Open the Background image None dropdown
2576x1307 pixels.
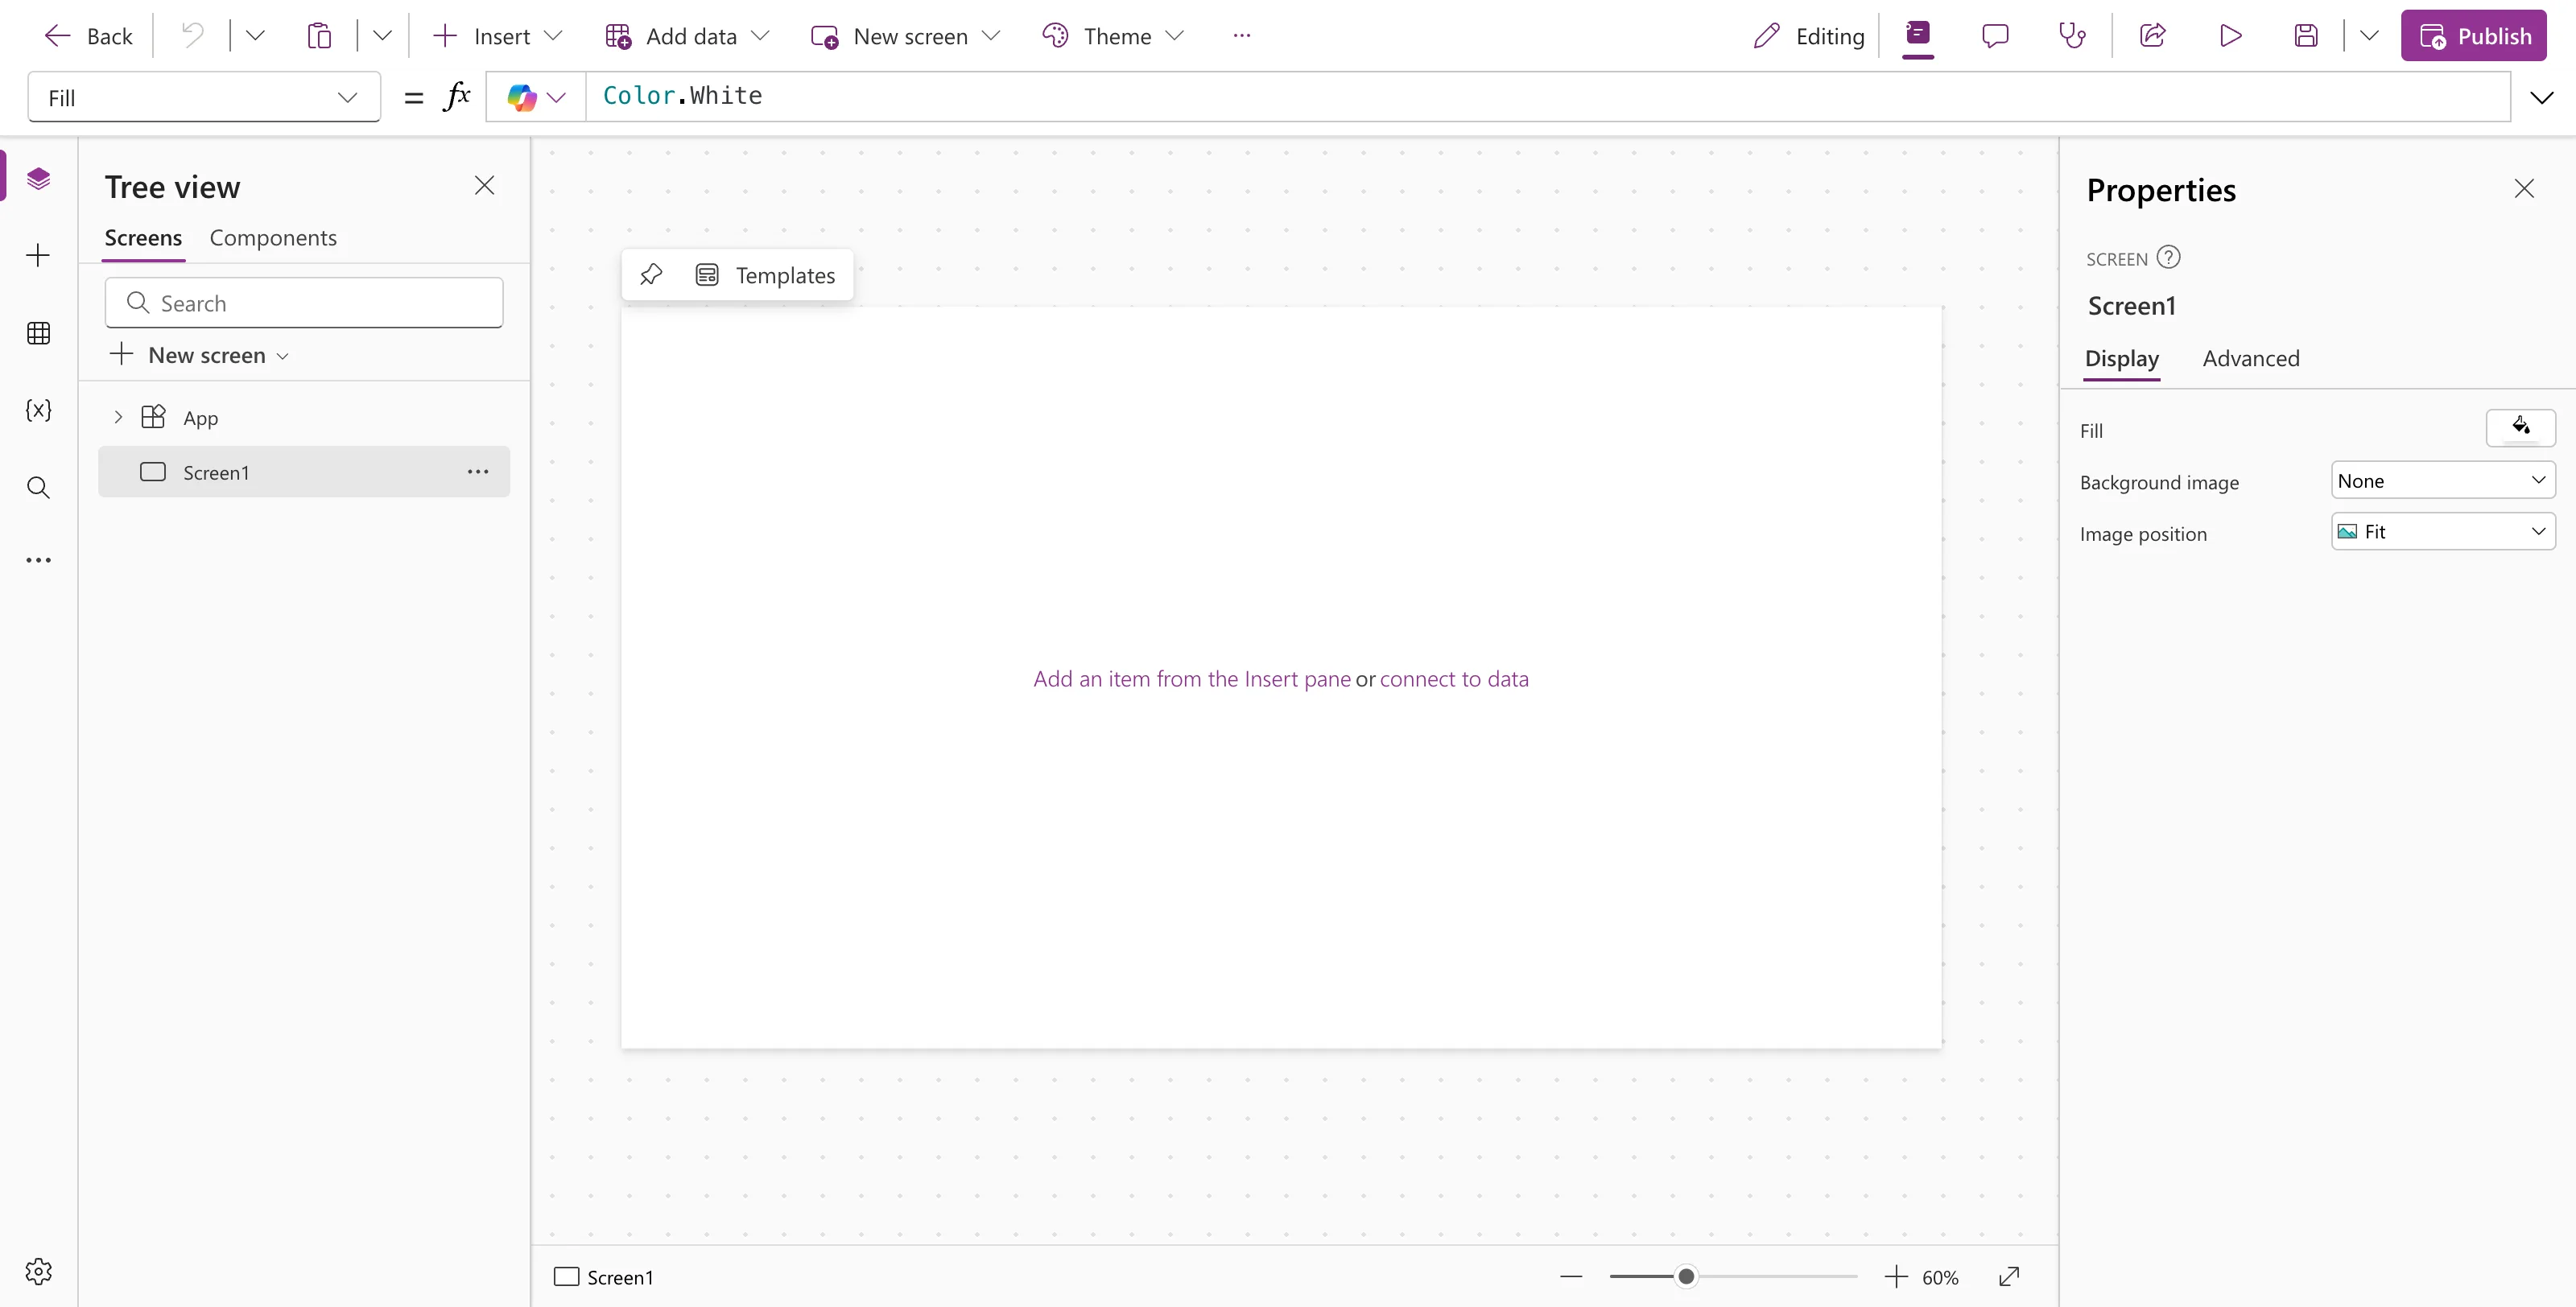click(x=2442, y=480)
